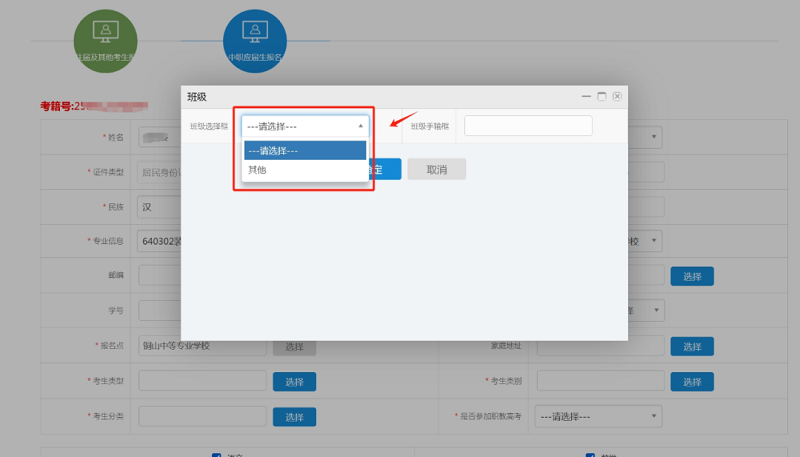Collapse the 班级选择框 dropdown via its arrow

(x=360, y=126)
